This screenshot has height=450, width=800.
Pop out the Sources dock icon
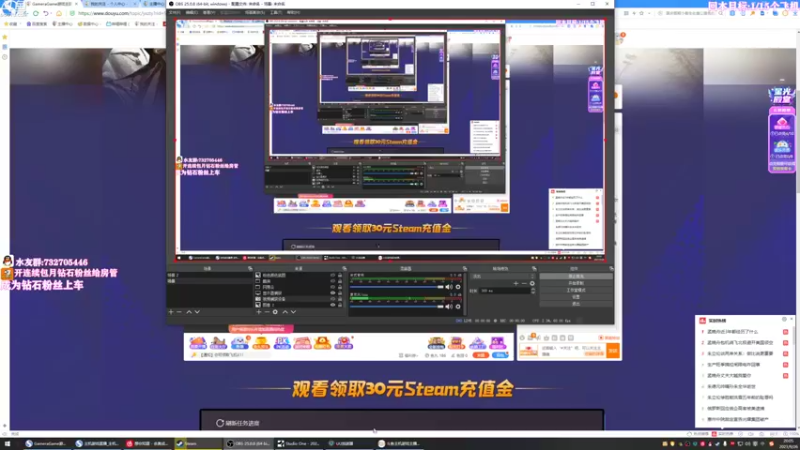point(344,268)
